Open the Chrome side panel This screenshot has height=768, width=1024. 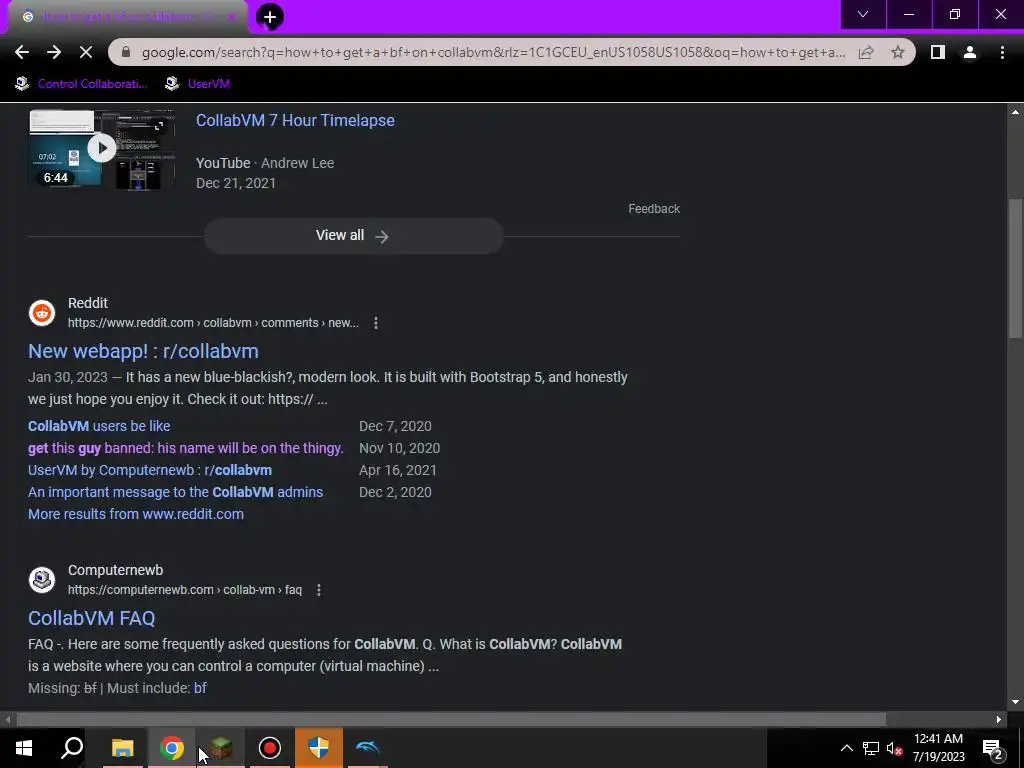(938, 52)
